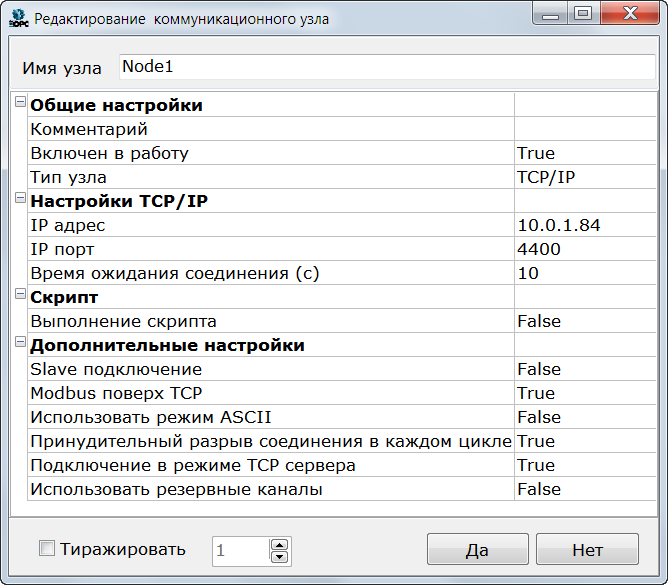
Task: Cancel with the Нет button
Action: click(x=587, y=549)
